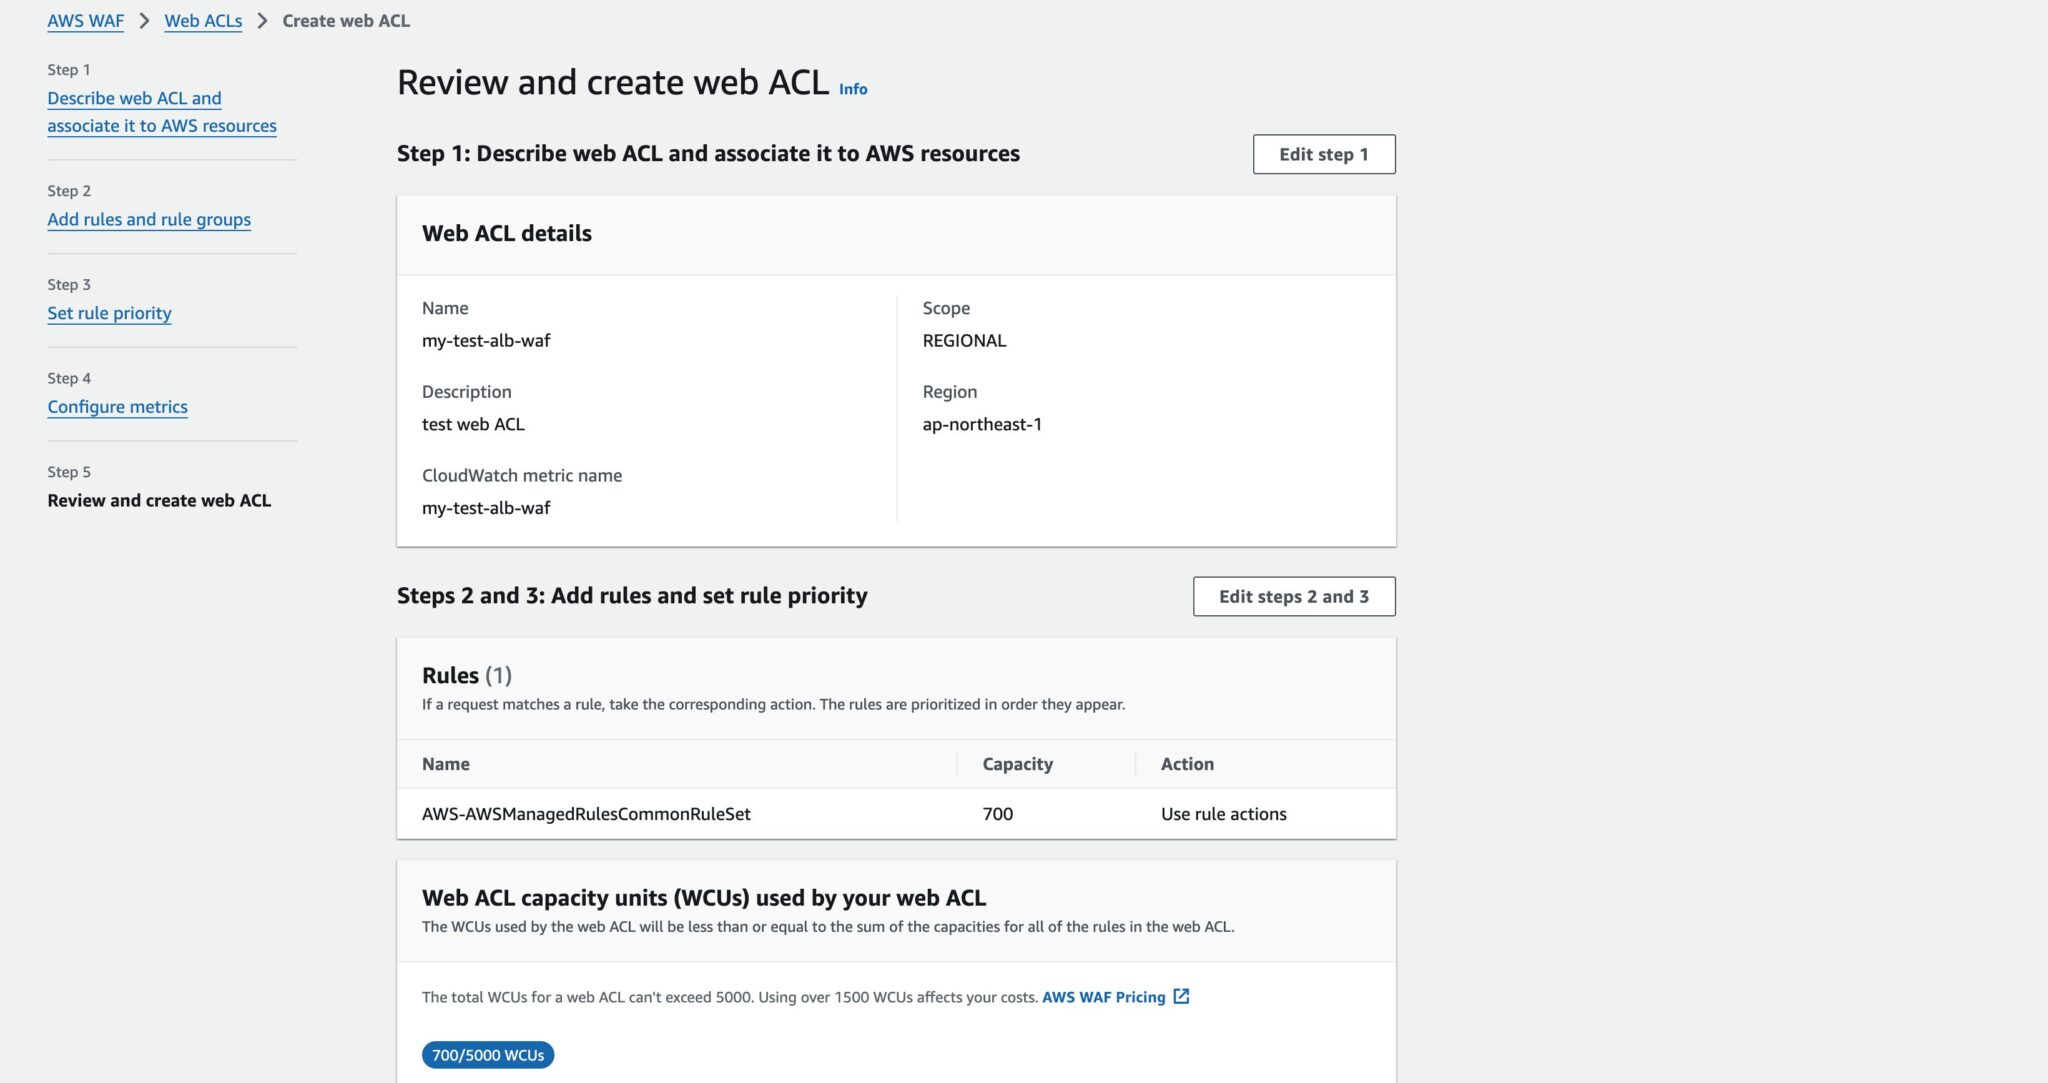Click the Info link beside the page heading
The width and height of the screenshot is (2048, 1083).
tap(853, 88)
